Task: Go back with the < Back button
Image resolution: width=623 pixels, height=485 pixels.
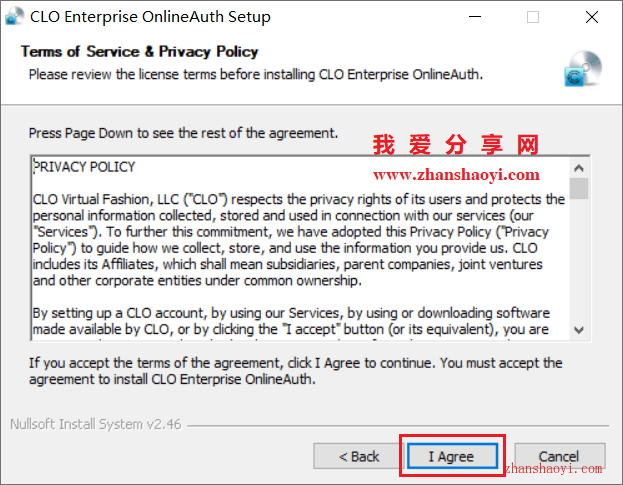Action: point(358,456)
